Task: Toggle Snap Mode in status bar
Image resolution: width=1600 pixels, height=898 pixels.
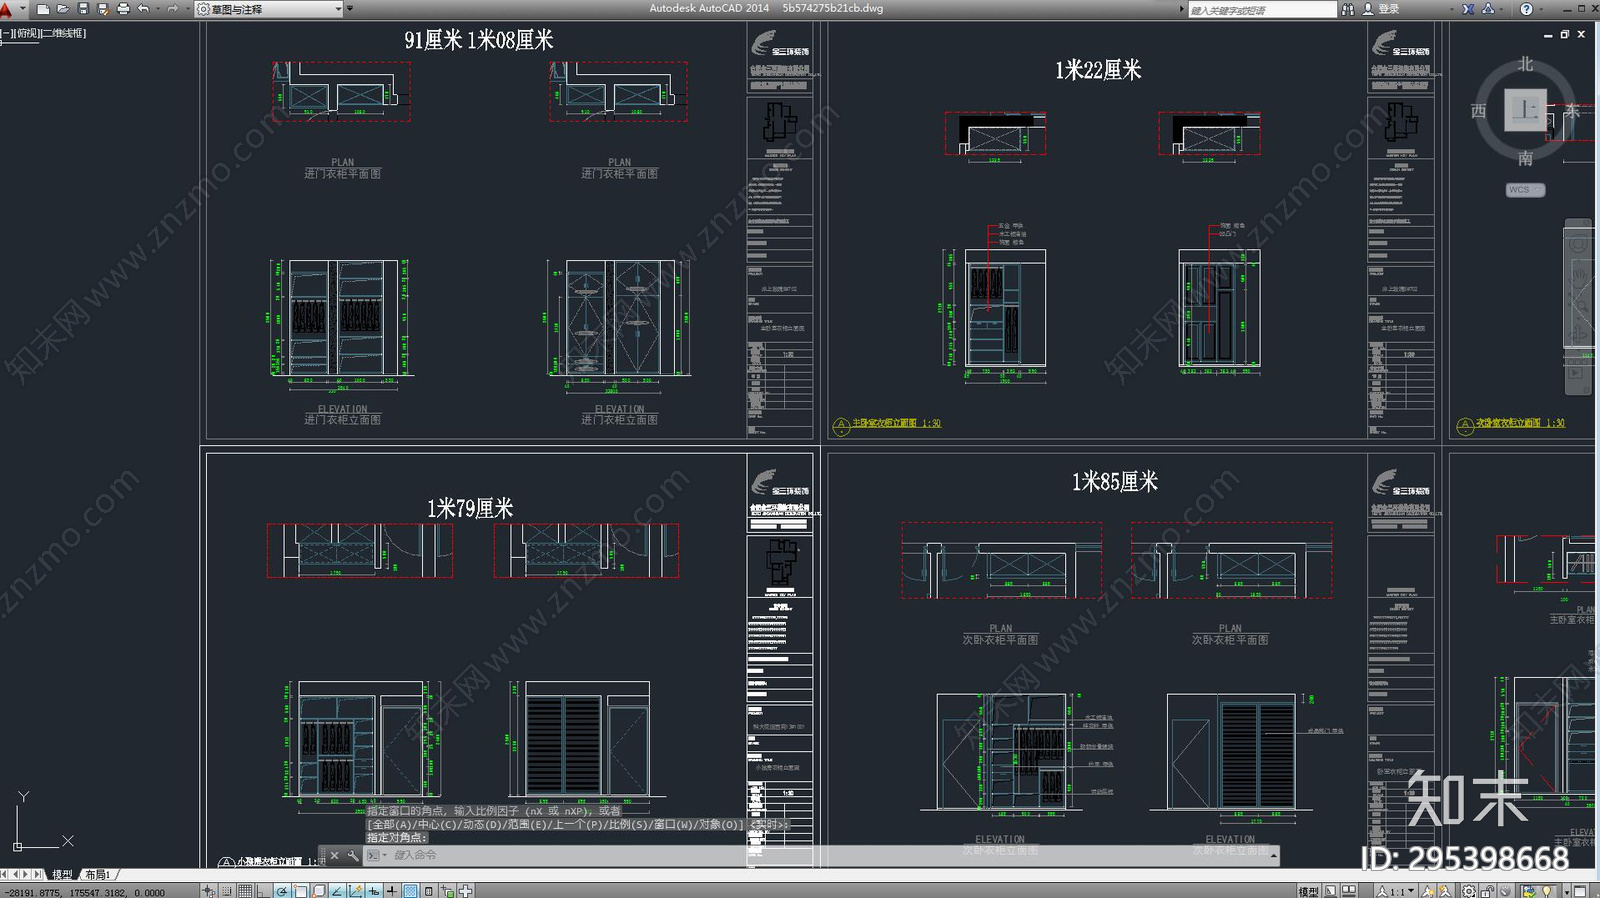Action: coord(227,891)
